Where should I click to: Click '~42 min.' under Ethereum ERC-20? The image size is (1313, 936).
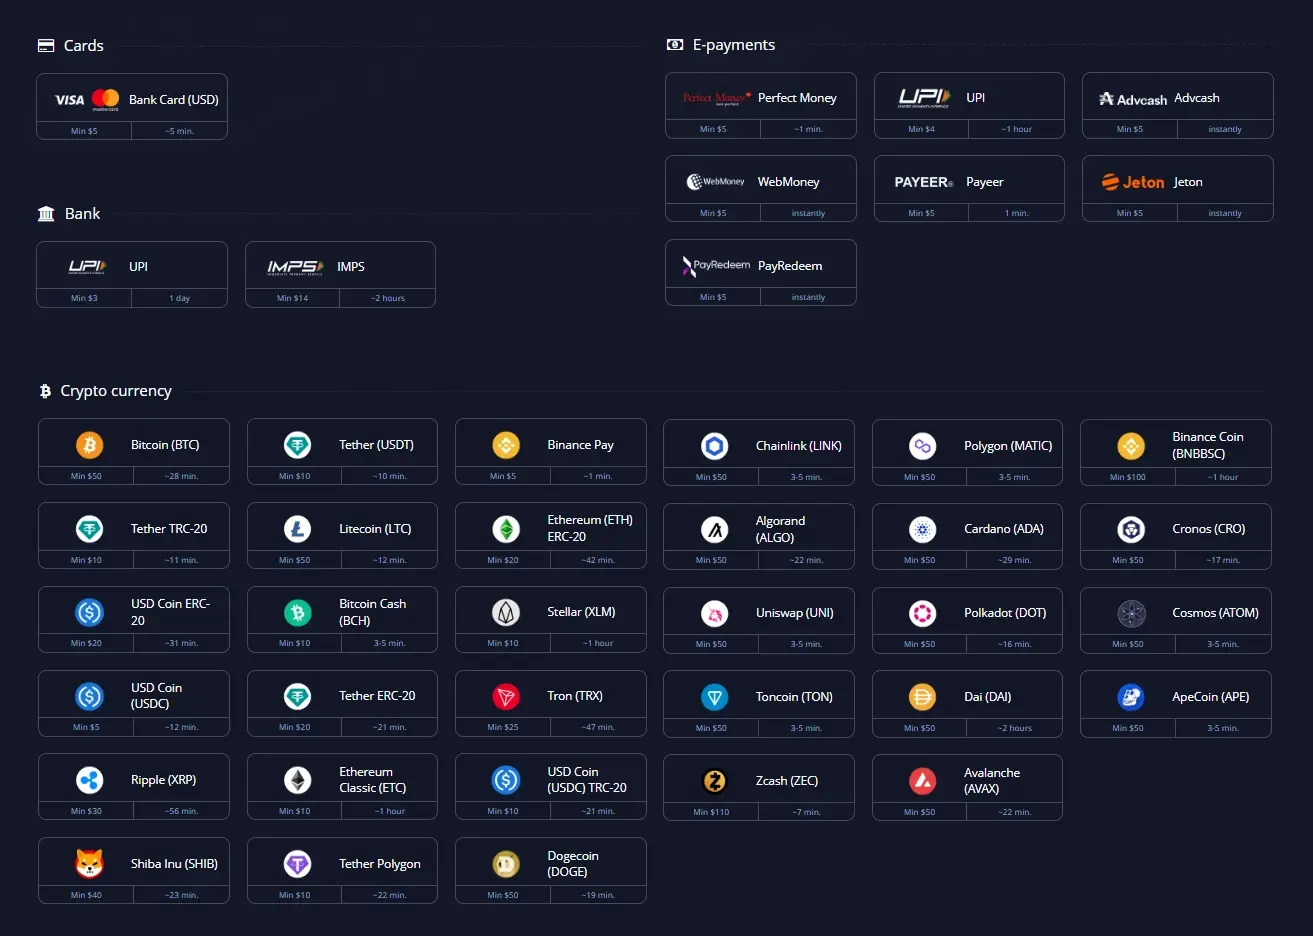click(x=598, y=560)
